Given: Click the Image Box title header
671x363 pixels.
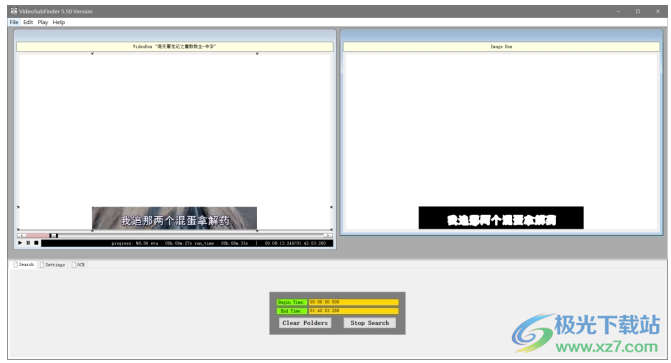Looking at the screenshot, I should [x=501, y=46].
